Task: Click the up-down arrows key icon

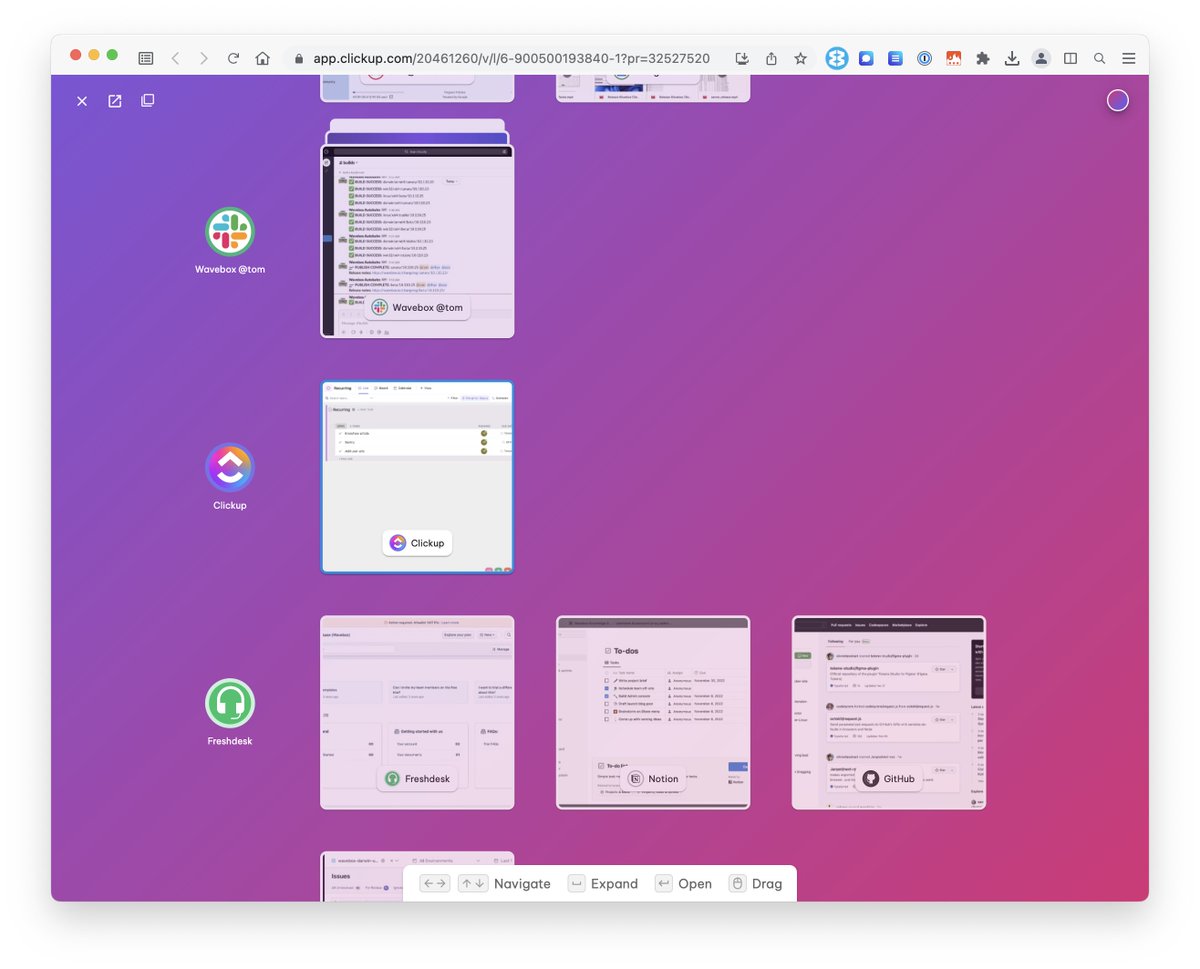Action: tap(473, 884)
